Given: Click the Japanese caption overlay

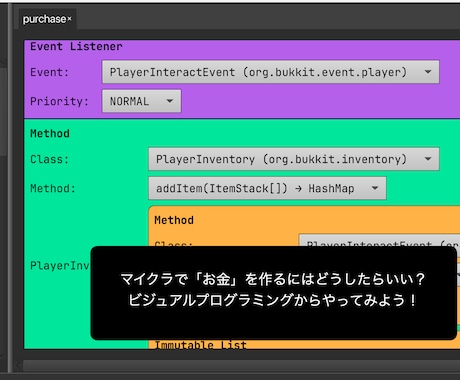Looking at the screenshot, I should coord(273,293).
